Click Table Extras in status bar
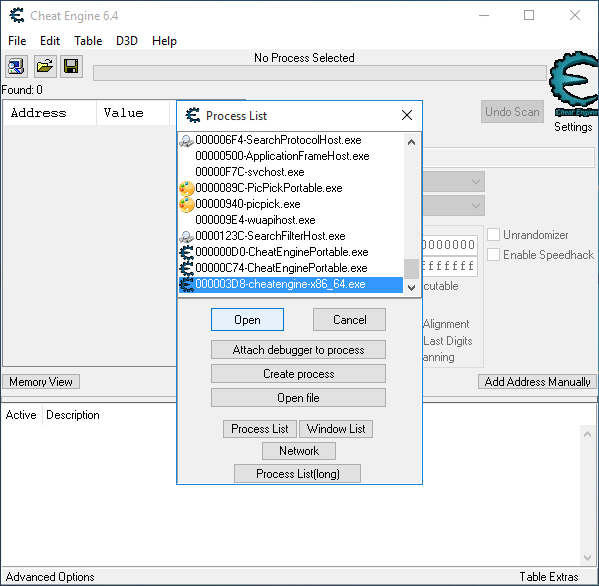The height and width of the screenshot is (586, 599). click(x=549, y=576)
